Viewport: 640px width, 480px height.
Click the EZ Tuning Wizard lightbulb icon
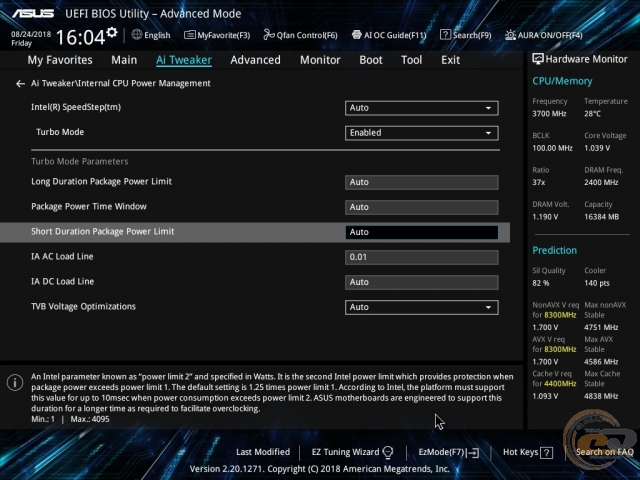pos(388,452)
